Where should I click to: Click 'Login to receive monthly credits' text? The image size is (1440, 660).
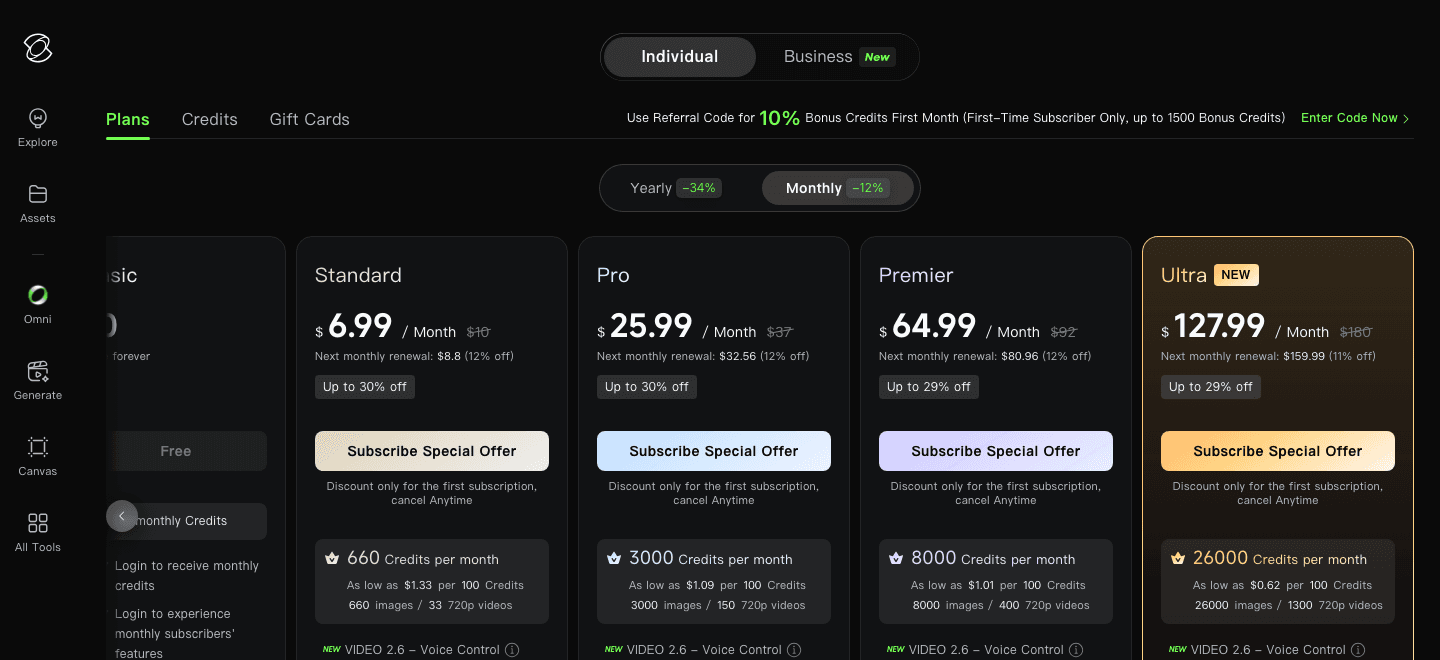coord(187,576)
